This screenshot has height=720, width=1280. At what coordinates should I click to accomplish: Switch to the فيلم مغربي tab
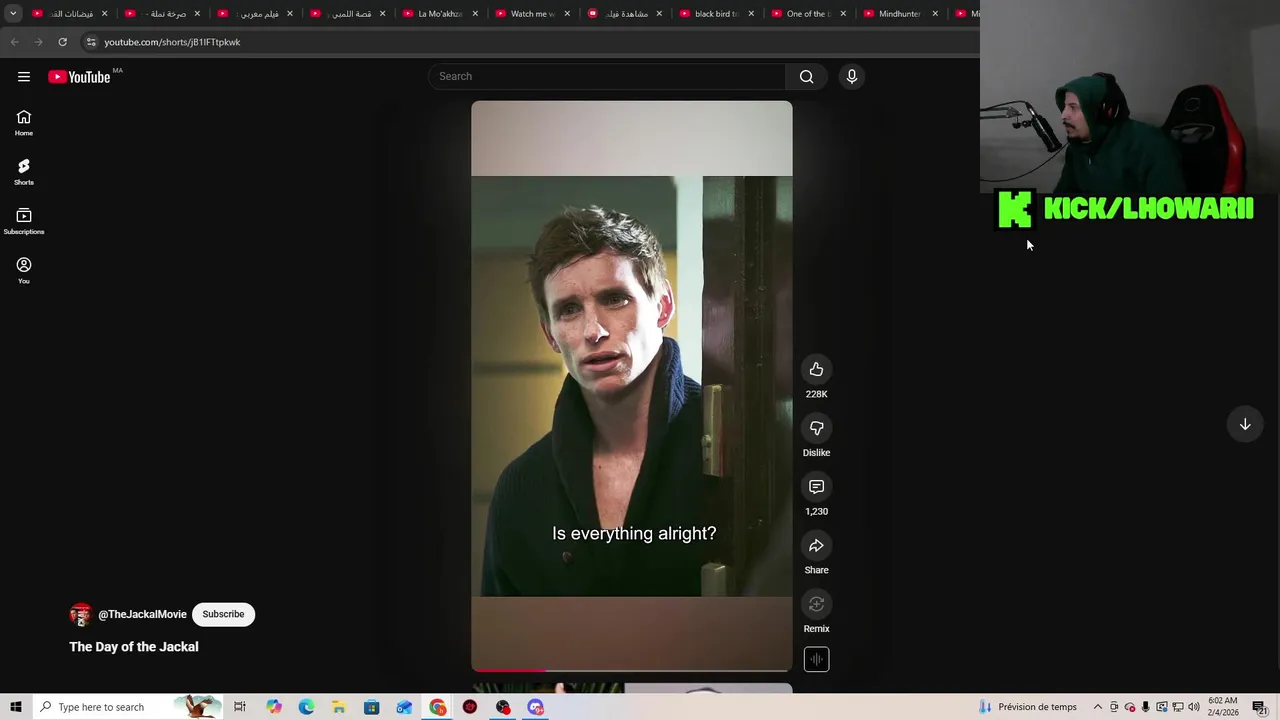point(256,14)
